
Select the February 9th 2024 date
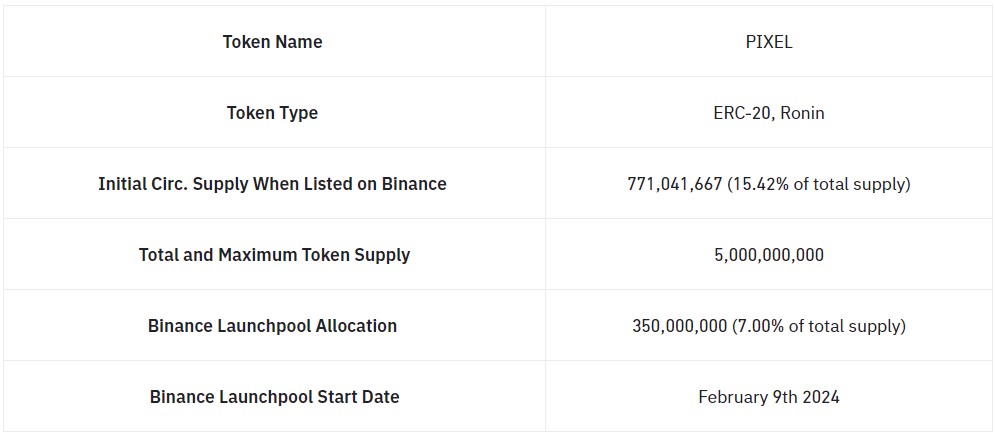click(769, 397)
